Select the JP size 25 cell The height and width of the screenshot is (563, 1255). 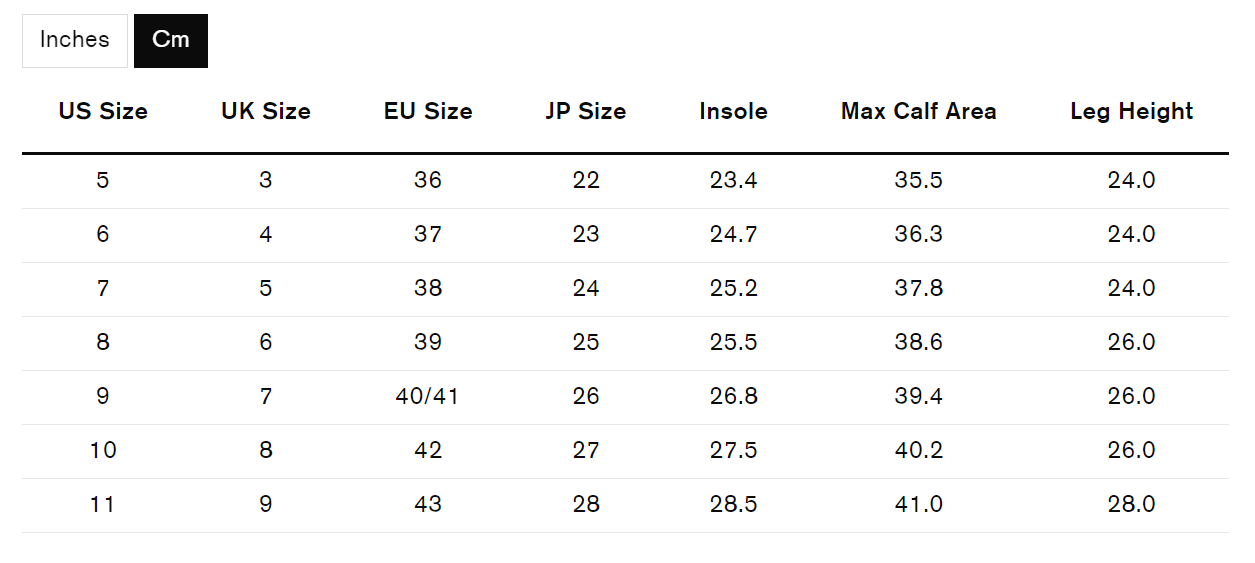[x=586, y=343]
